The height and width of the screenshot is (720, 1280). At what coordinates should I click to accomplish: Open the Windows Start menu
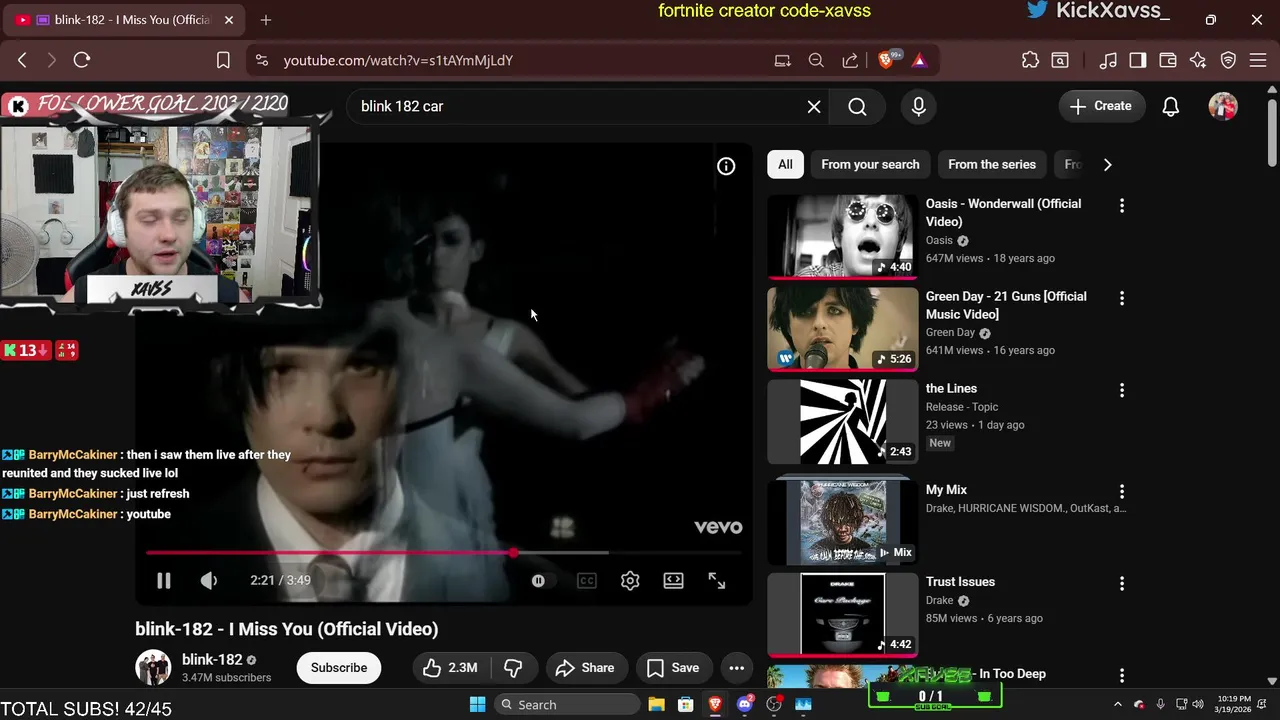(x=477, y=704)
